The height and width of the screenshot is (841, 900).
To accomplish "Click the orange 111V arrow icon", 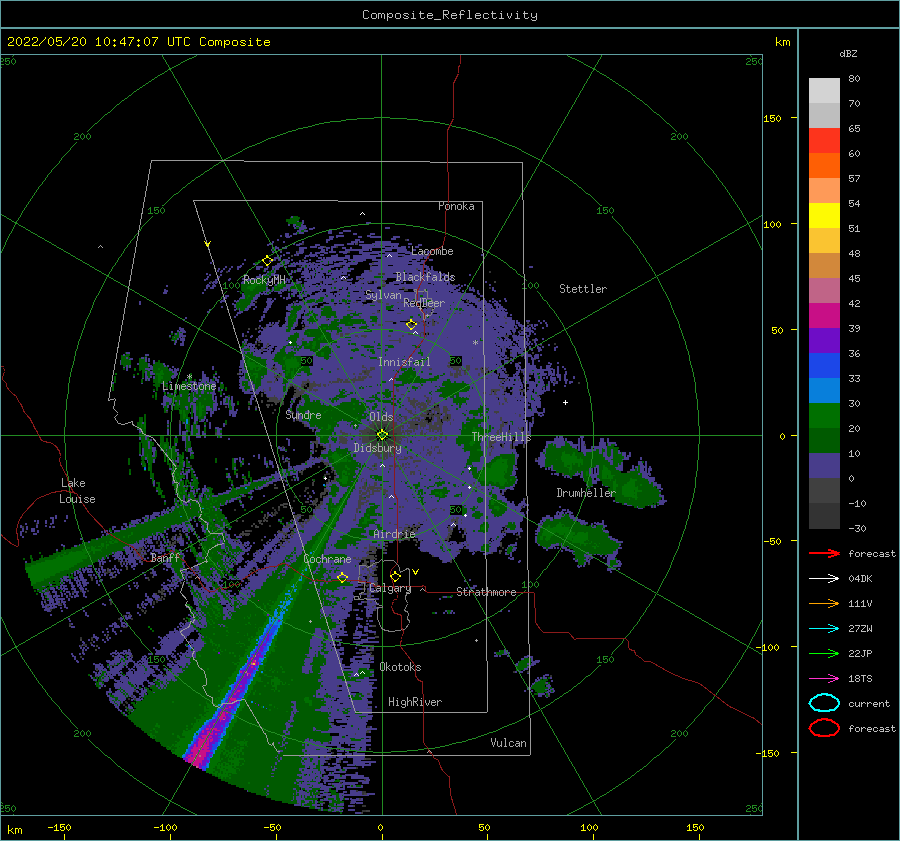I will (824, 603).
